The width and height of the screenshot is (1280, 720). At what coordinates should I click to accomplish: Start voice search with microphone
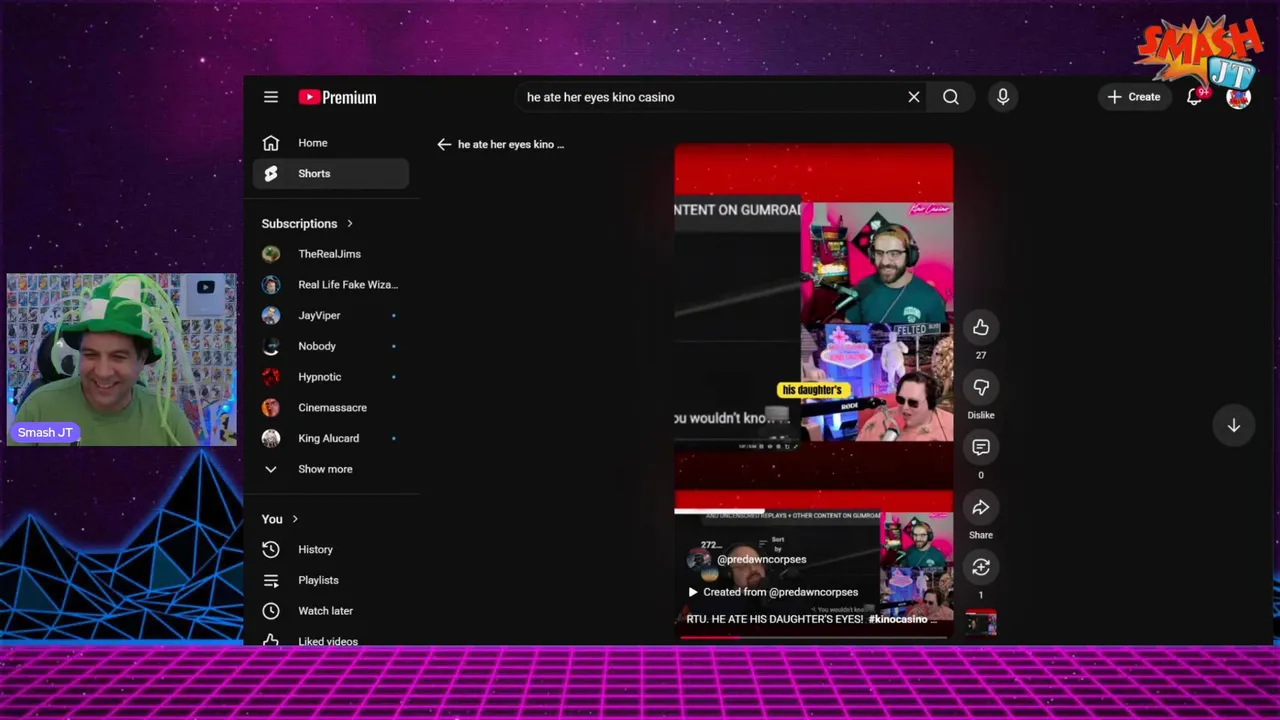click(x=1003, y=97)
